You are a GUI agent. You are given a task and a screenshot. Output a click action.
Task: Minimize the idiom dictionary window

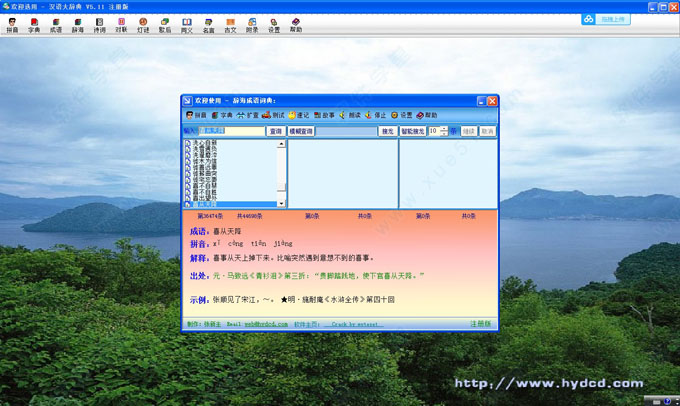coord(481,101)
